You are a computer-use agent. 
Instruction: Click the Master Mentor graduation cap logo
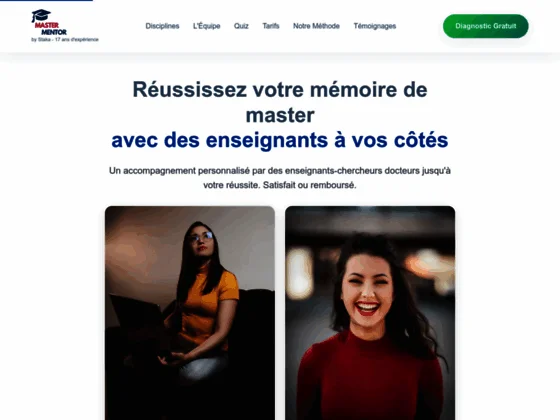click(41, 15)
